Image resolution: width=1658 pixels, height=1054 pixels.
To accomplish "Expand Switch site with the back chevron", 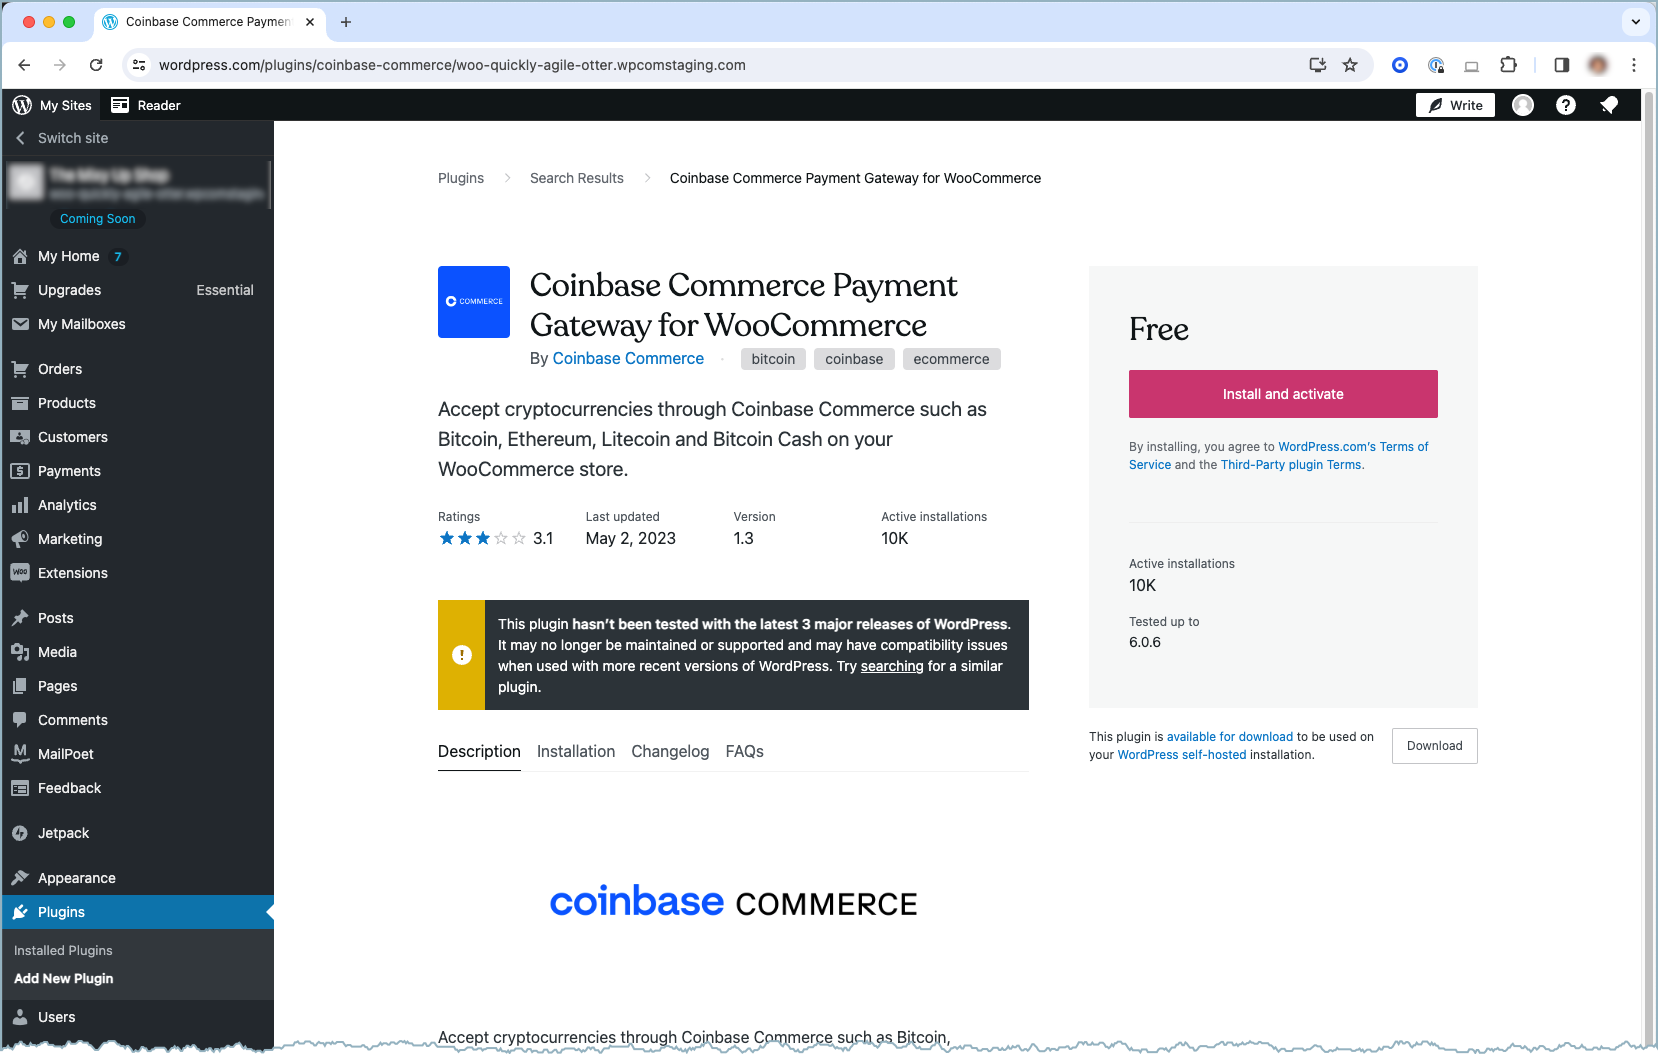I will 21,138.
